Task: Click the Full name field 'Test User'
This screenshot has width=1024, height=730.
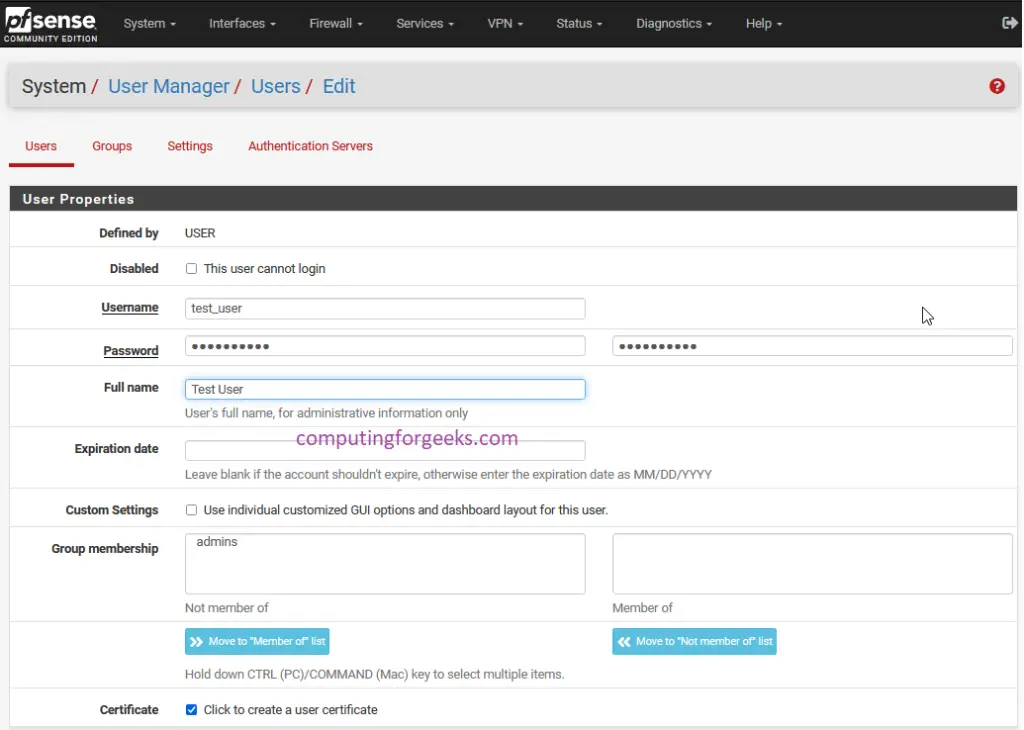Action: (385, 389)
